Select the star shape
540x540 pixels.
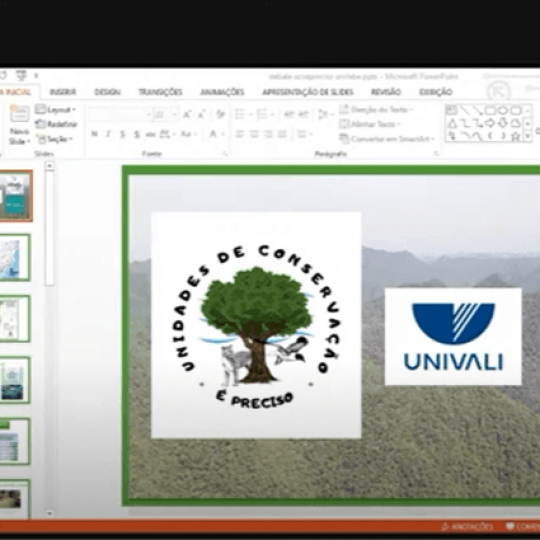click(x=516, y=137)
